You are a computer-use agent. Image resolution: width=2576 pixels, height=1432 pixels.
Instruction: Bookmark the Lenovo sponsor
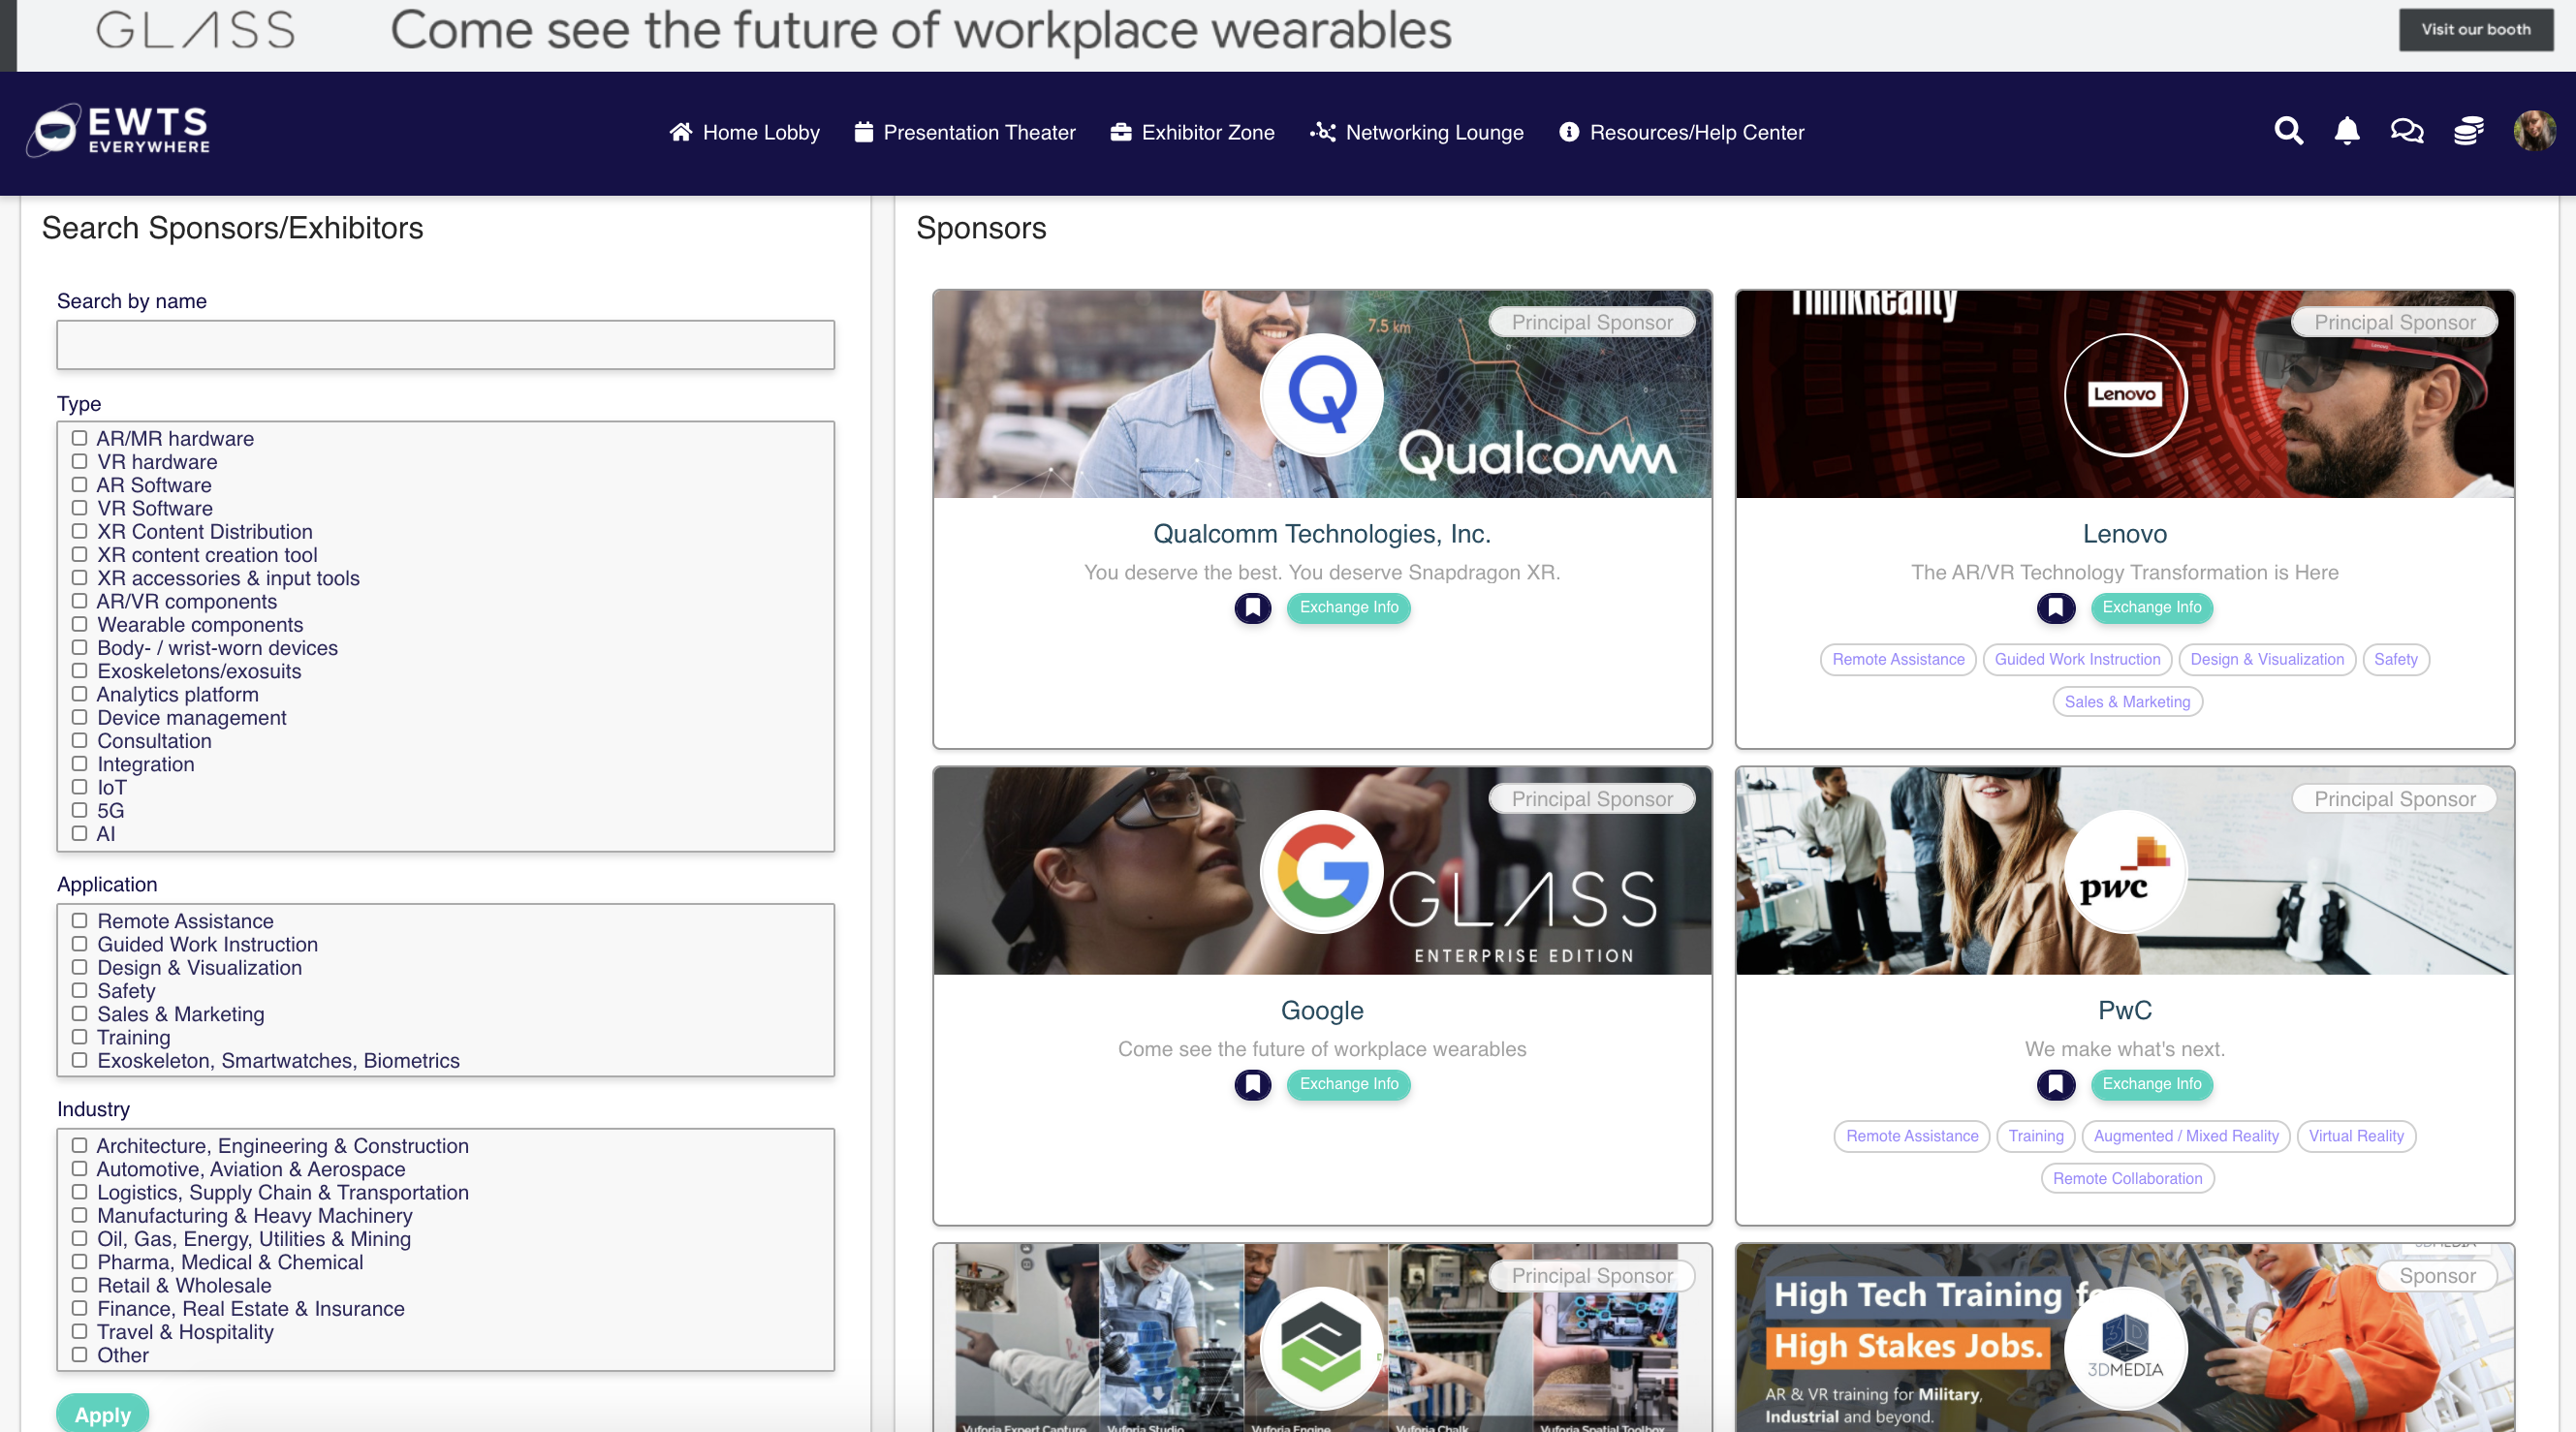coord(2055,608)
